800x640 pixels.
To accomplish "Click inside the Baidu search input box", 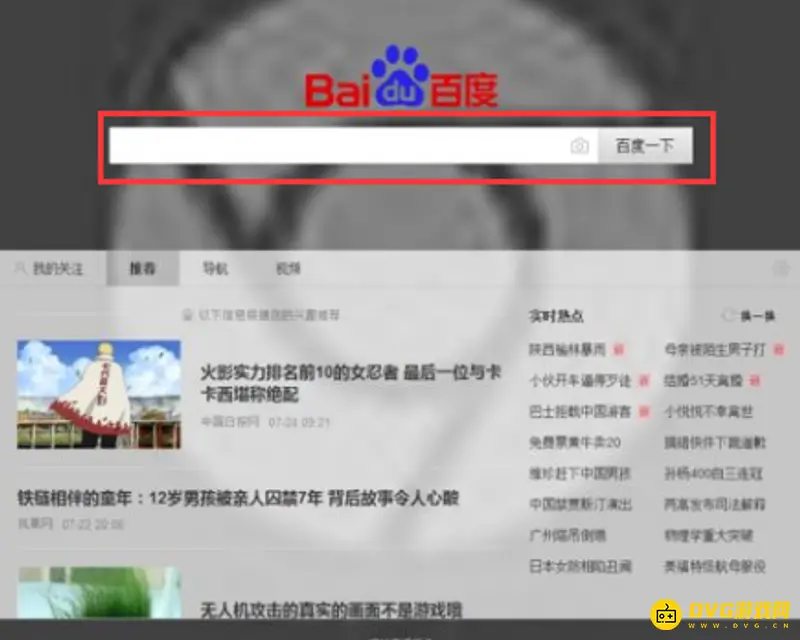I will [330, 145].
